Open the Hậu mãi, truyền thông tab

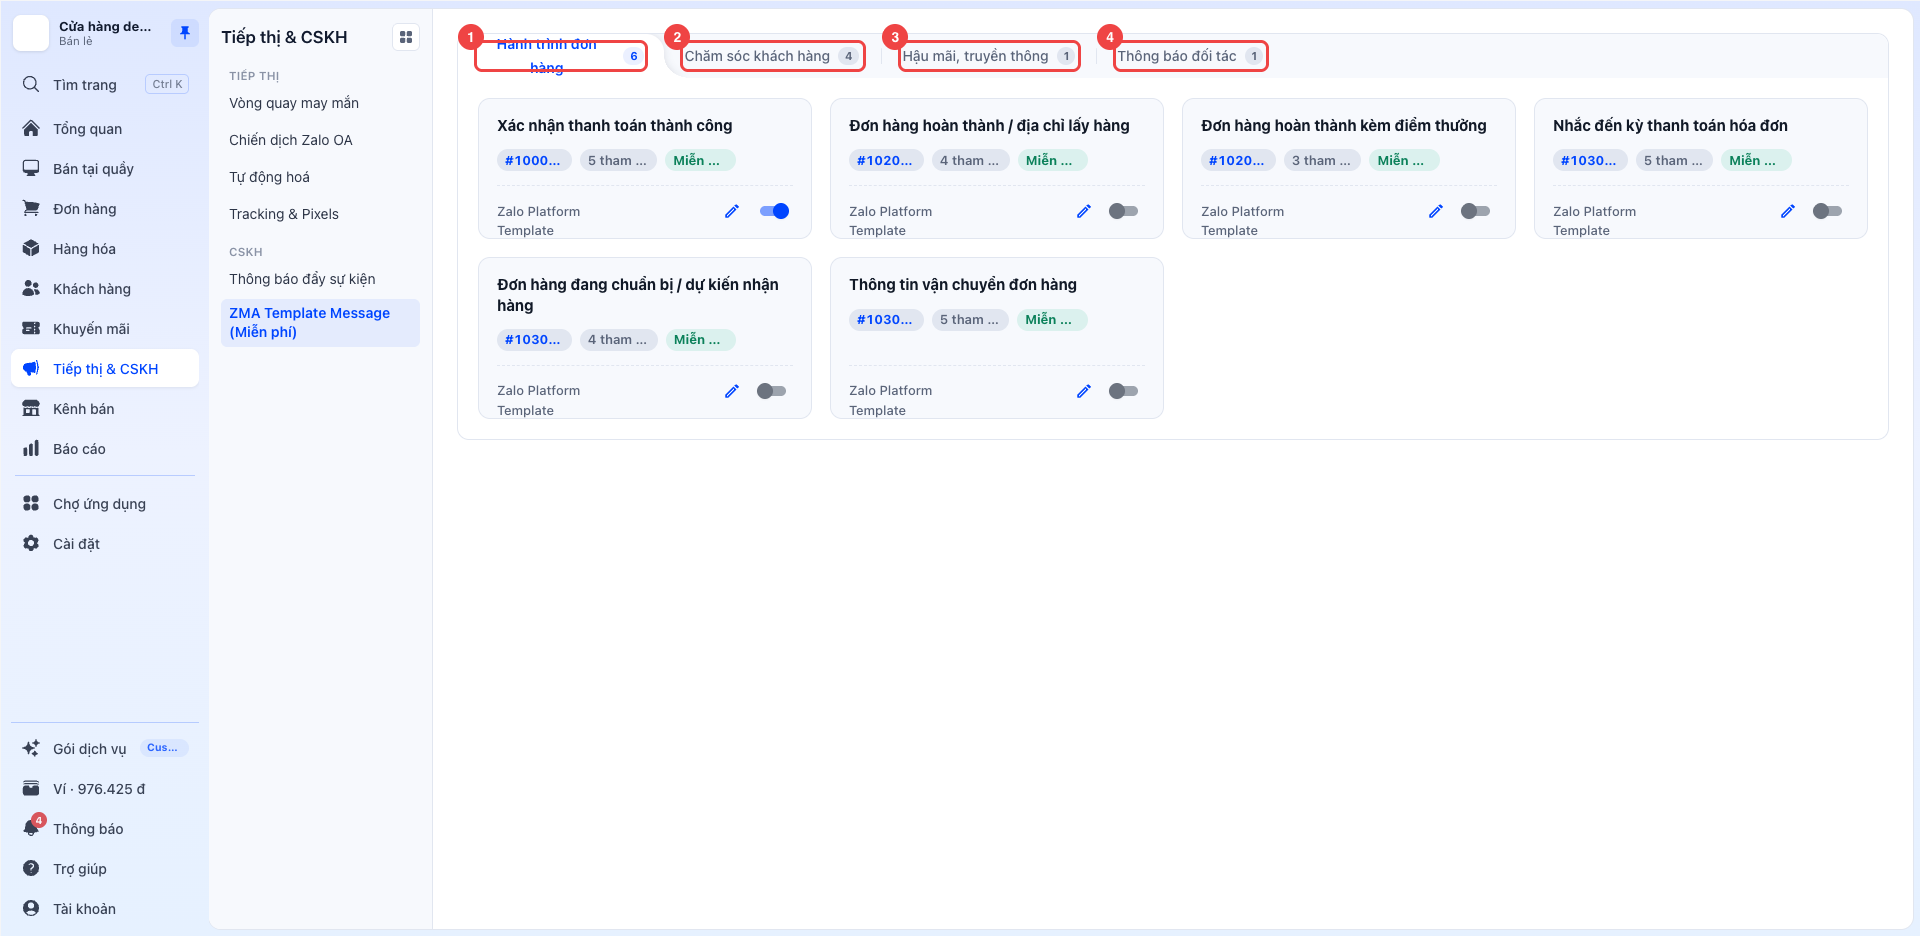(989, 56)
